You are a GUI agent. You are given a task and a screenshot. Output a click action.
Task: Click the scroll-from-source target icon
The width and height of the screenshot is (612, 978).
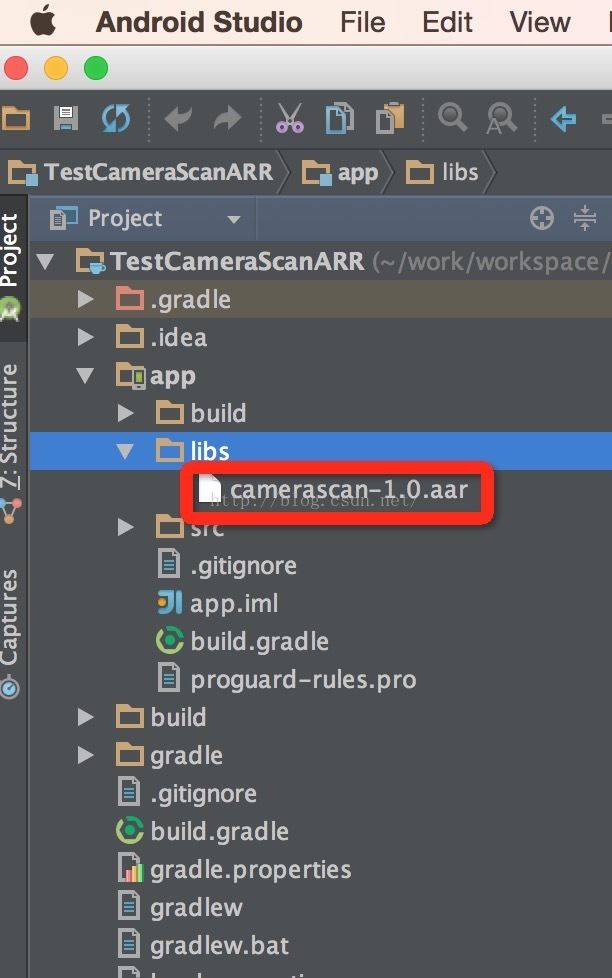pyautogui.click(x=542, y=218)
